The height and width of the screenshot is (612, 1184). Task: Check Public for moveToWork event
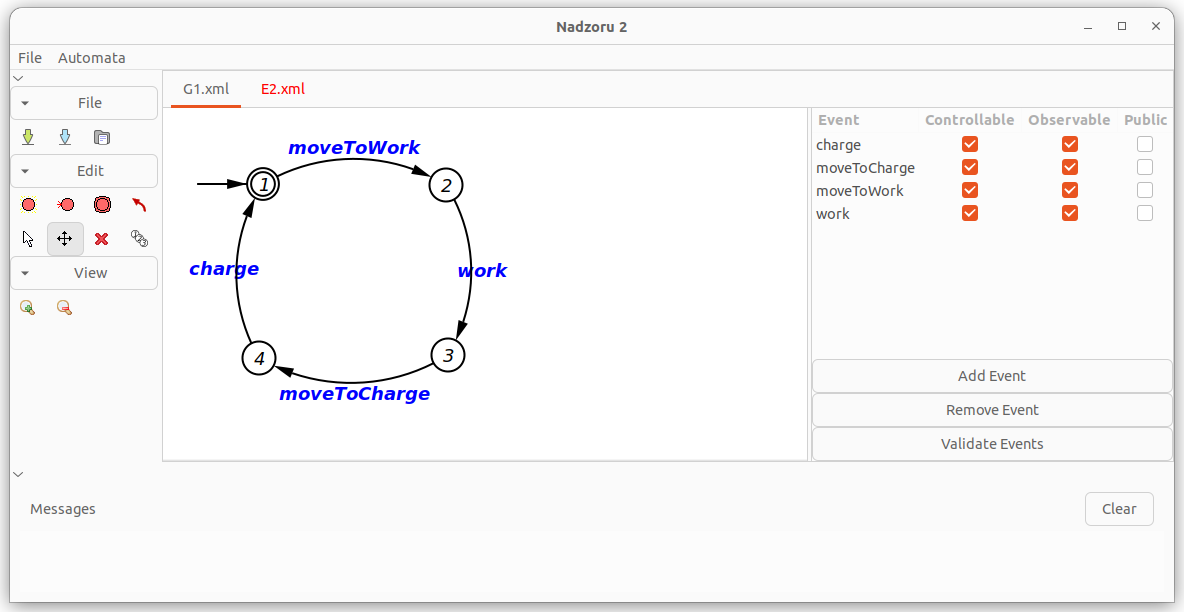[x=1145, y=190]
